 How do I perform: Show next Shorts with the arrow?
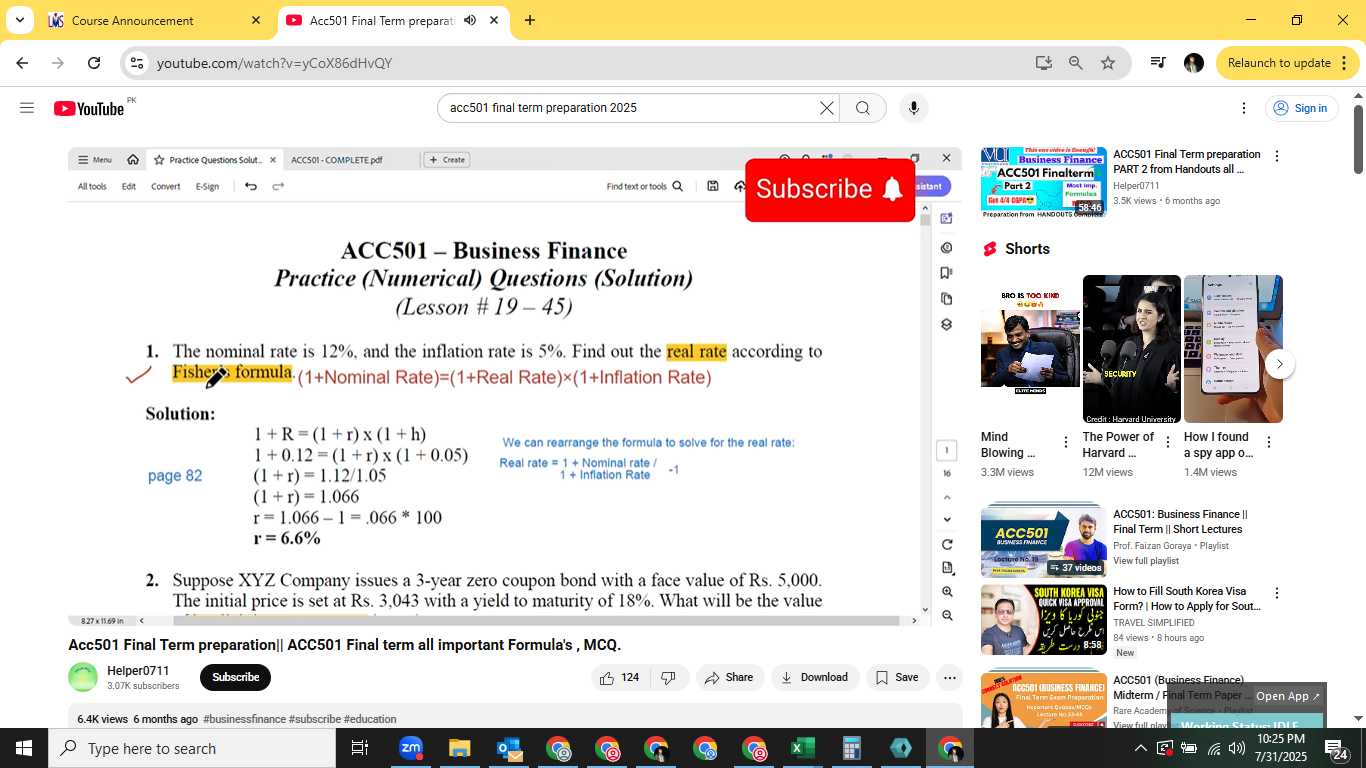click(x=1280, y=364)
